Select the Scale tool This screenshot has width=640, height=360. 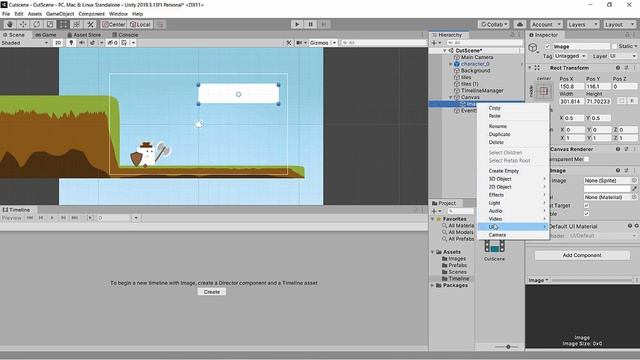click(x=50, y=24)
